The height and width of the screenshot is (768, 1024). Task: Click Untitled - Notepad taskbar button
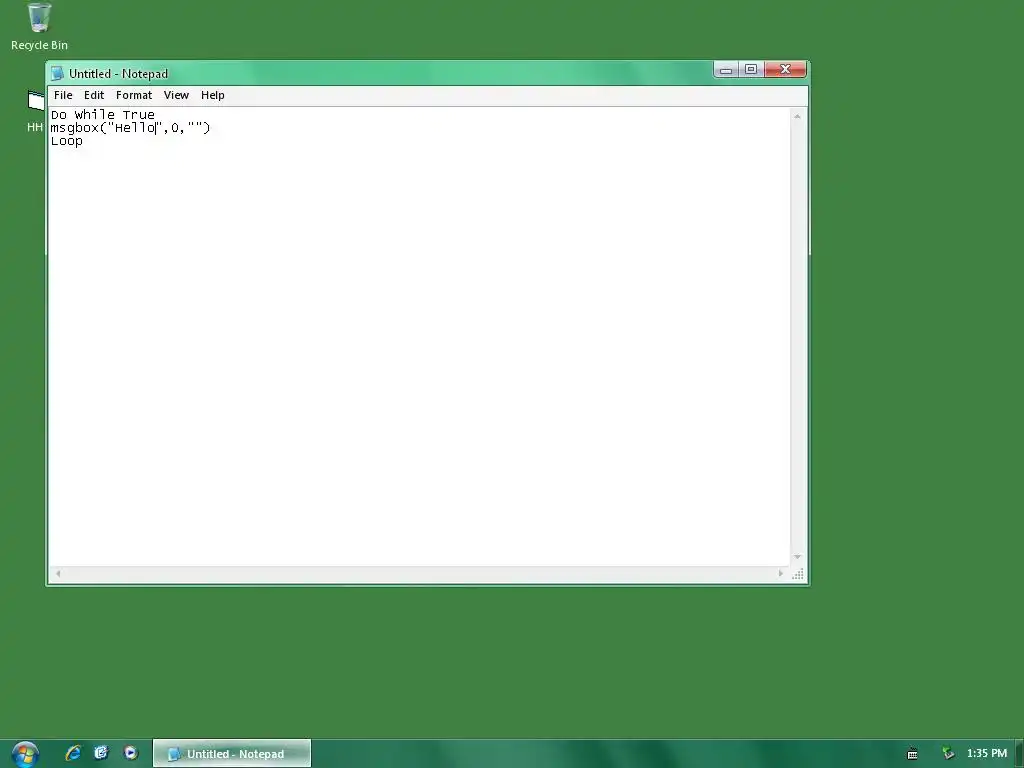[232, 754]
